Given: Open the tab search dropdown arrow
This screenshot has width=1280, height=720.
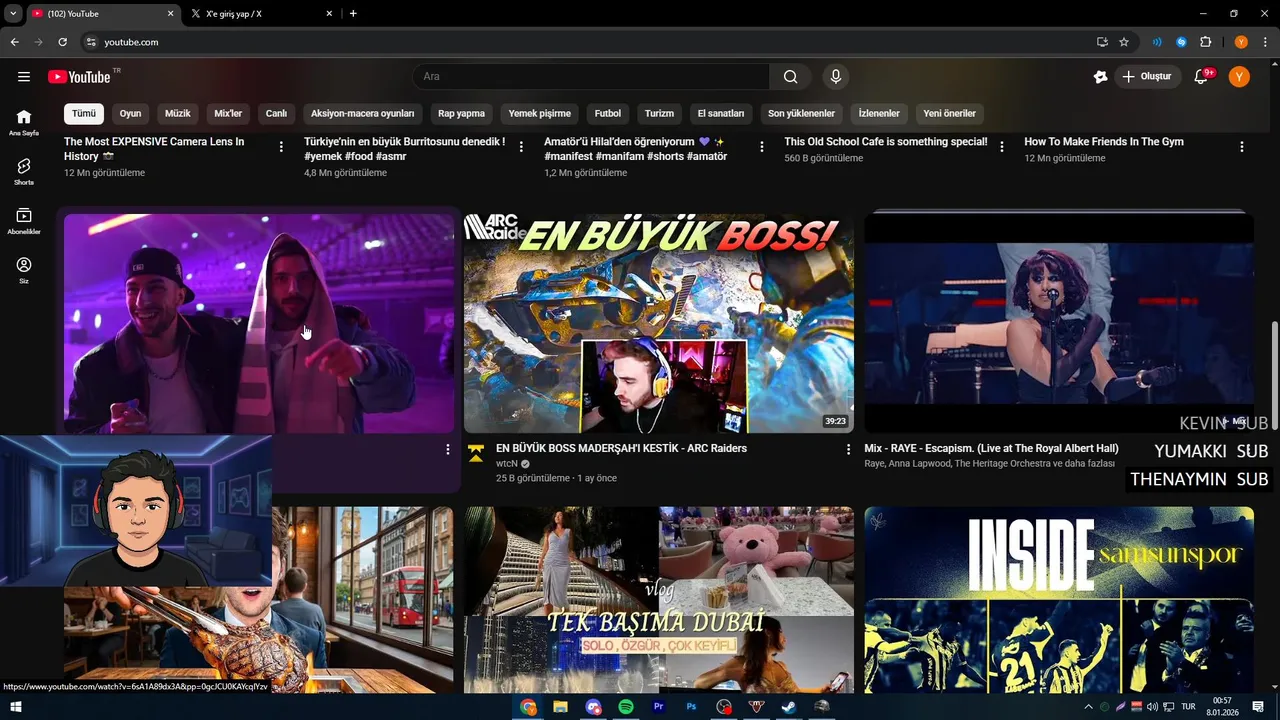Looking at the screenshot, I should 13,14.
